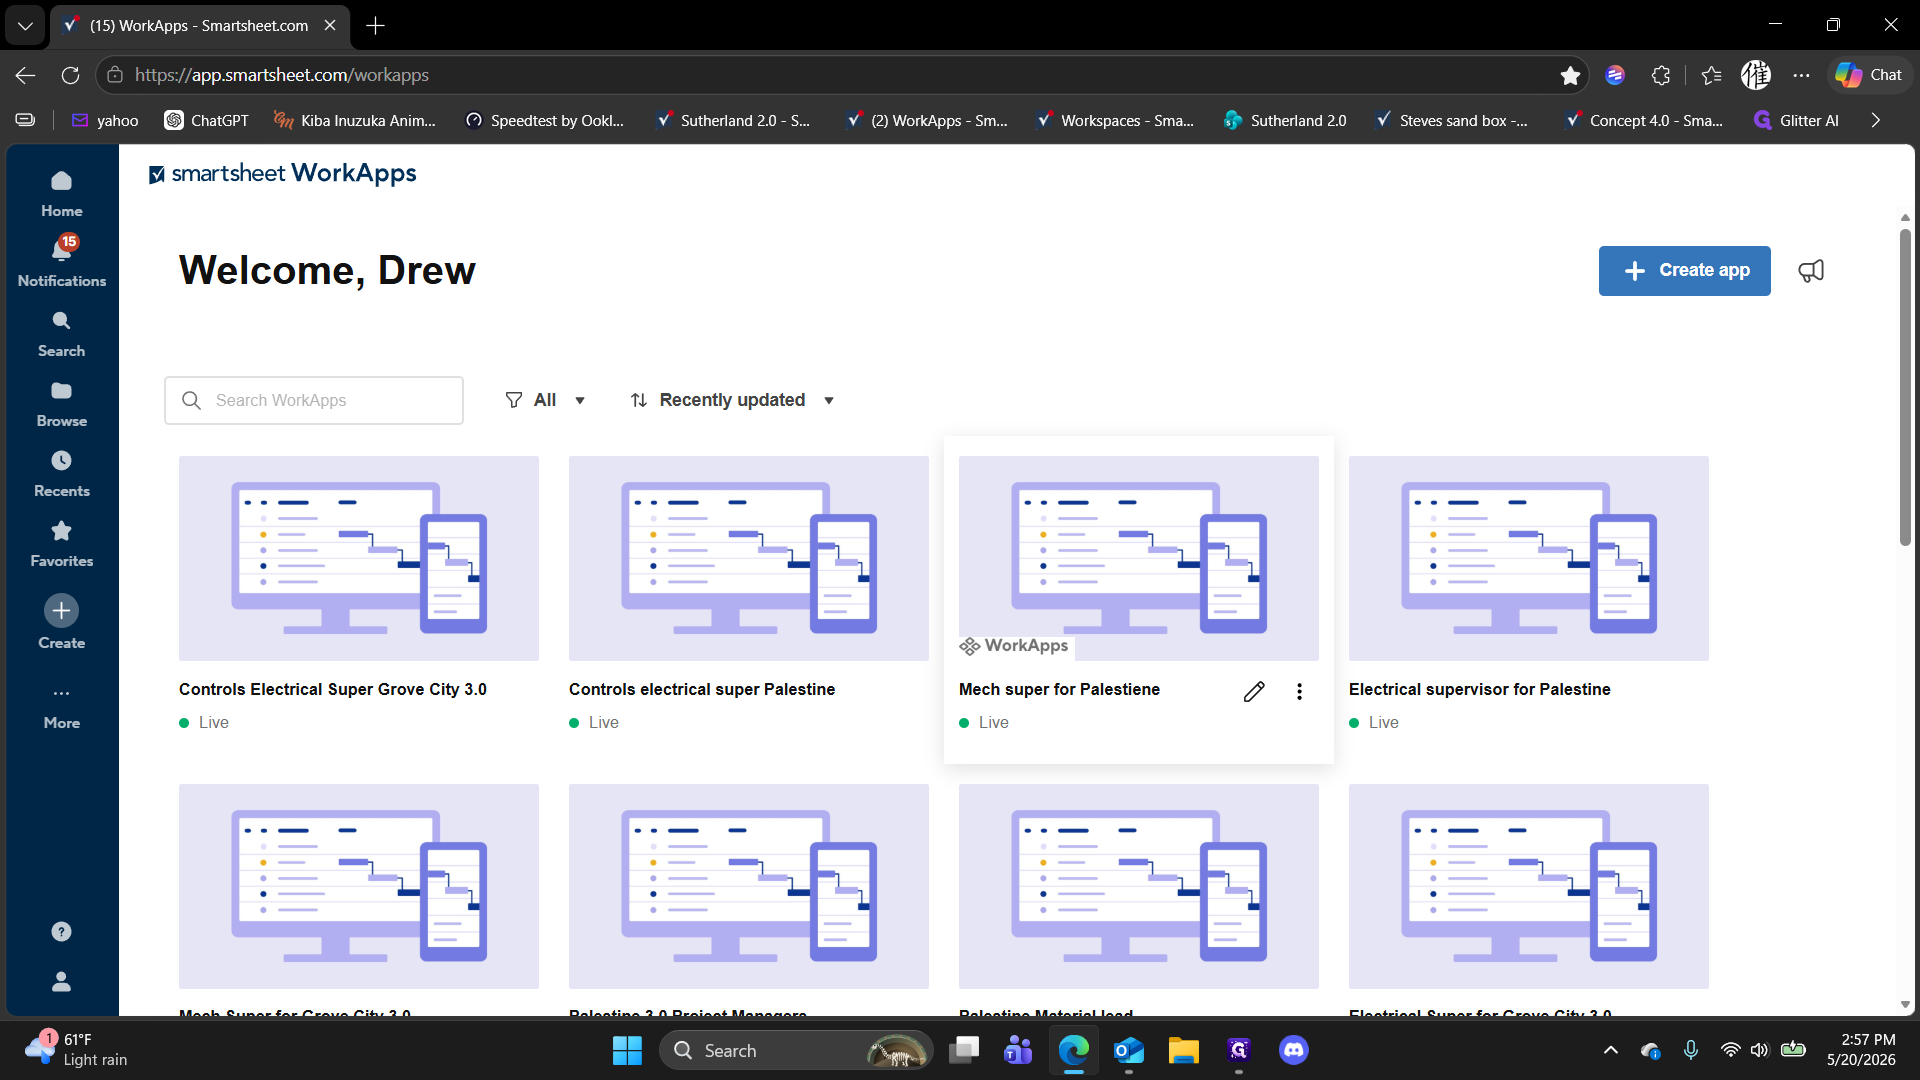Open Favorites star in the sidebar
Screen dimensions: 1920x1080
tap(61, 544)
